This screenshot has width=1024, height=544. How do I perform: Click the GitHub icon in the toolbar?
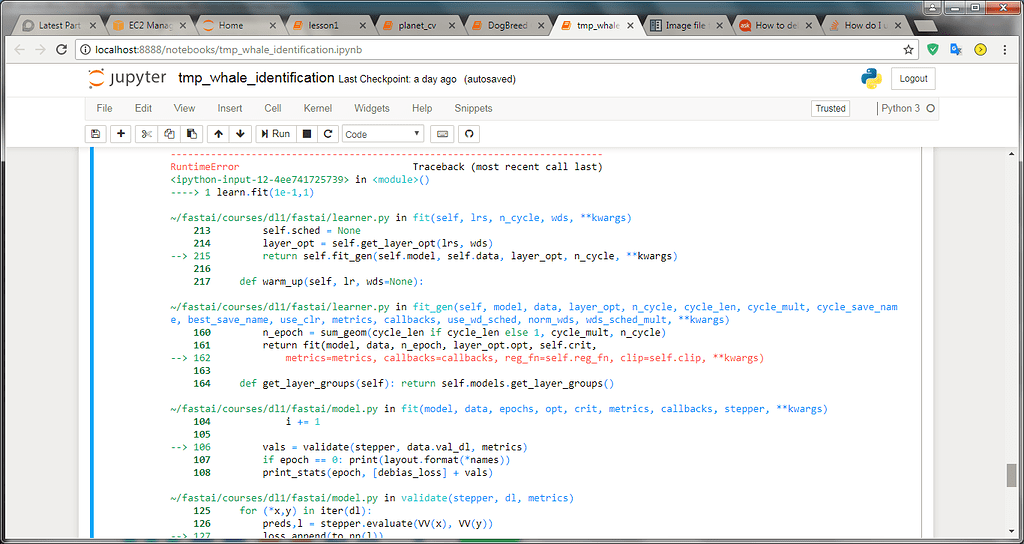(467, 134)
